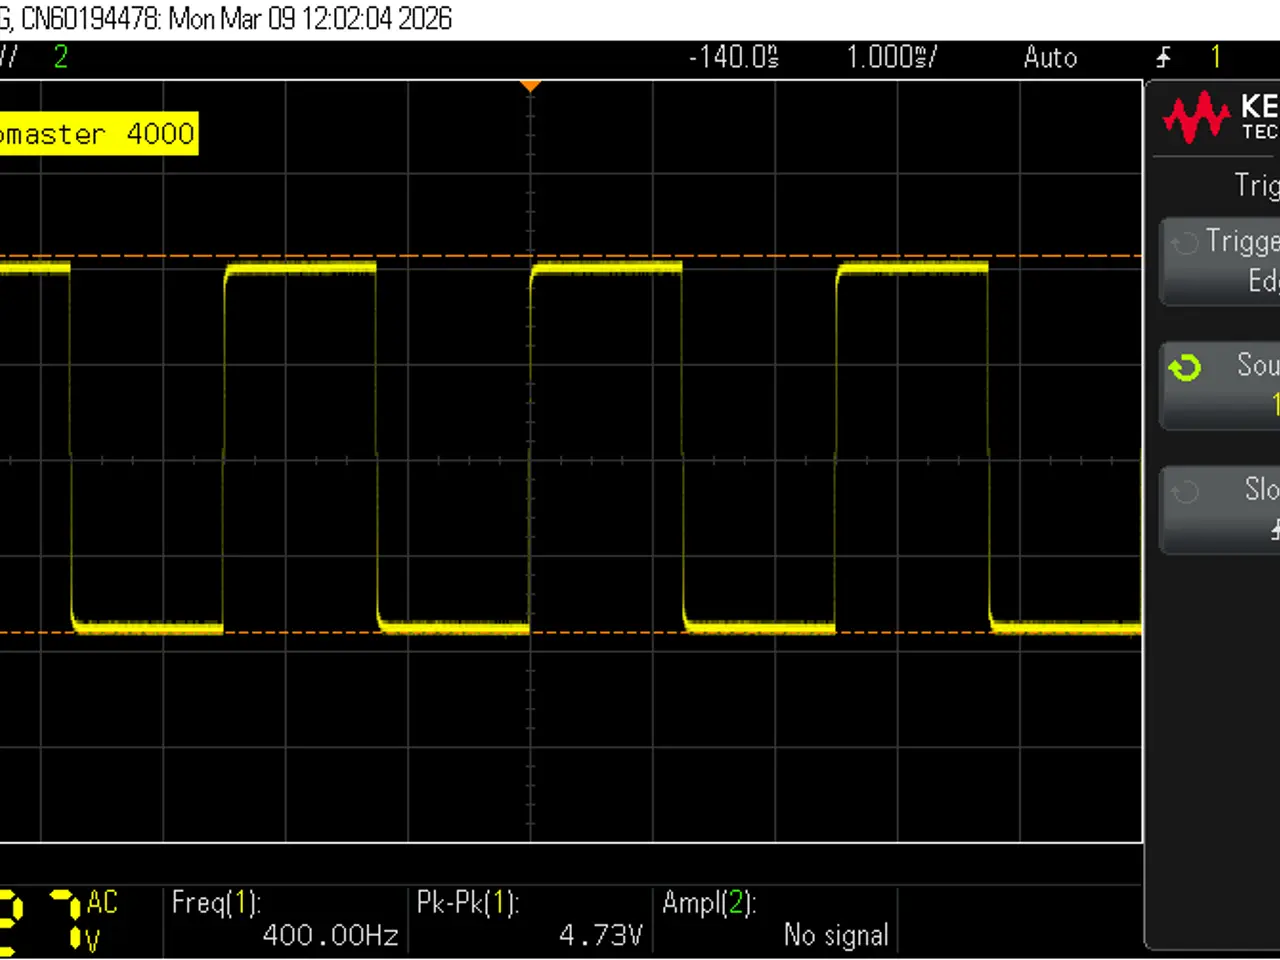Screen dimensions: 1280x960
Task: Select the green channel 2 indicator in top bar
Action: (x=61, y=57)
